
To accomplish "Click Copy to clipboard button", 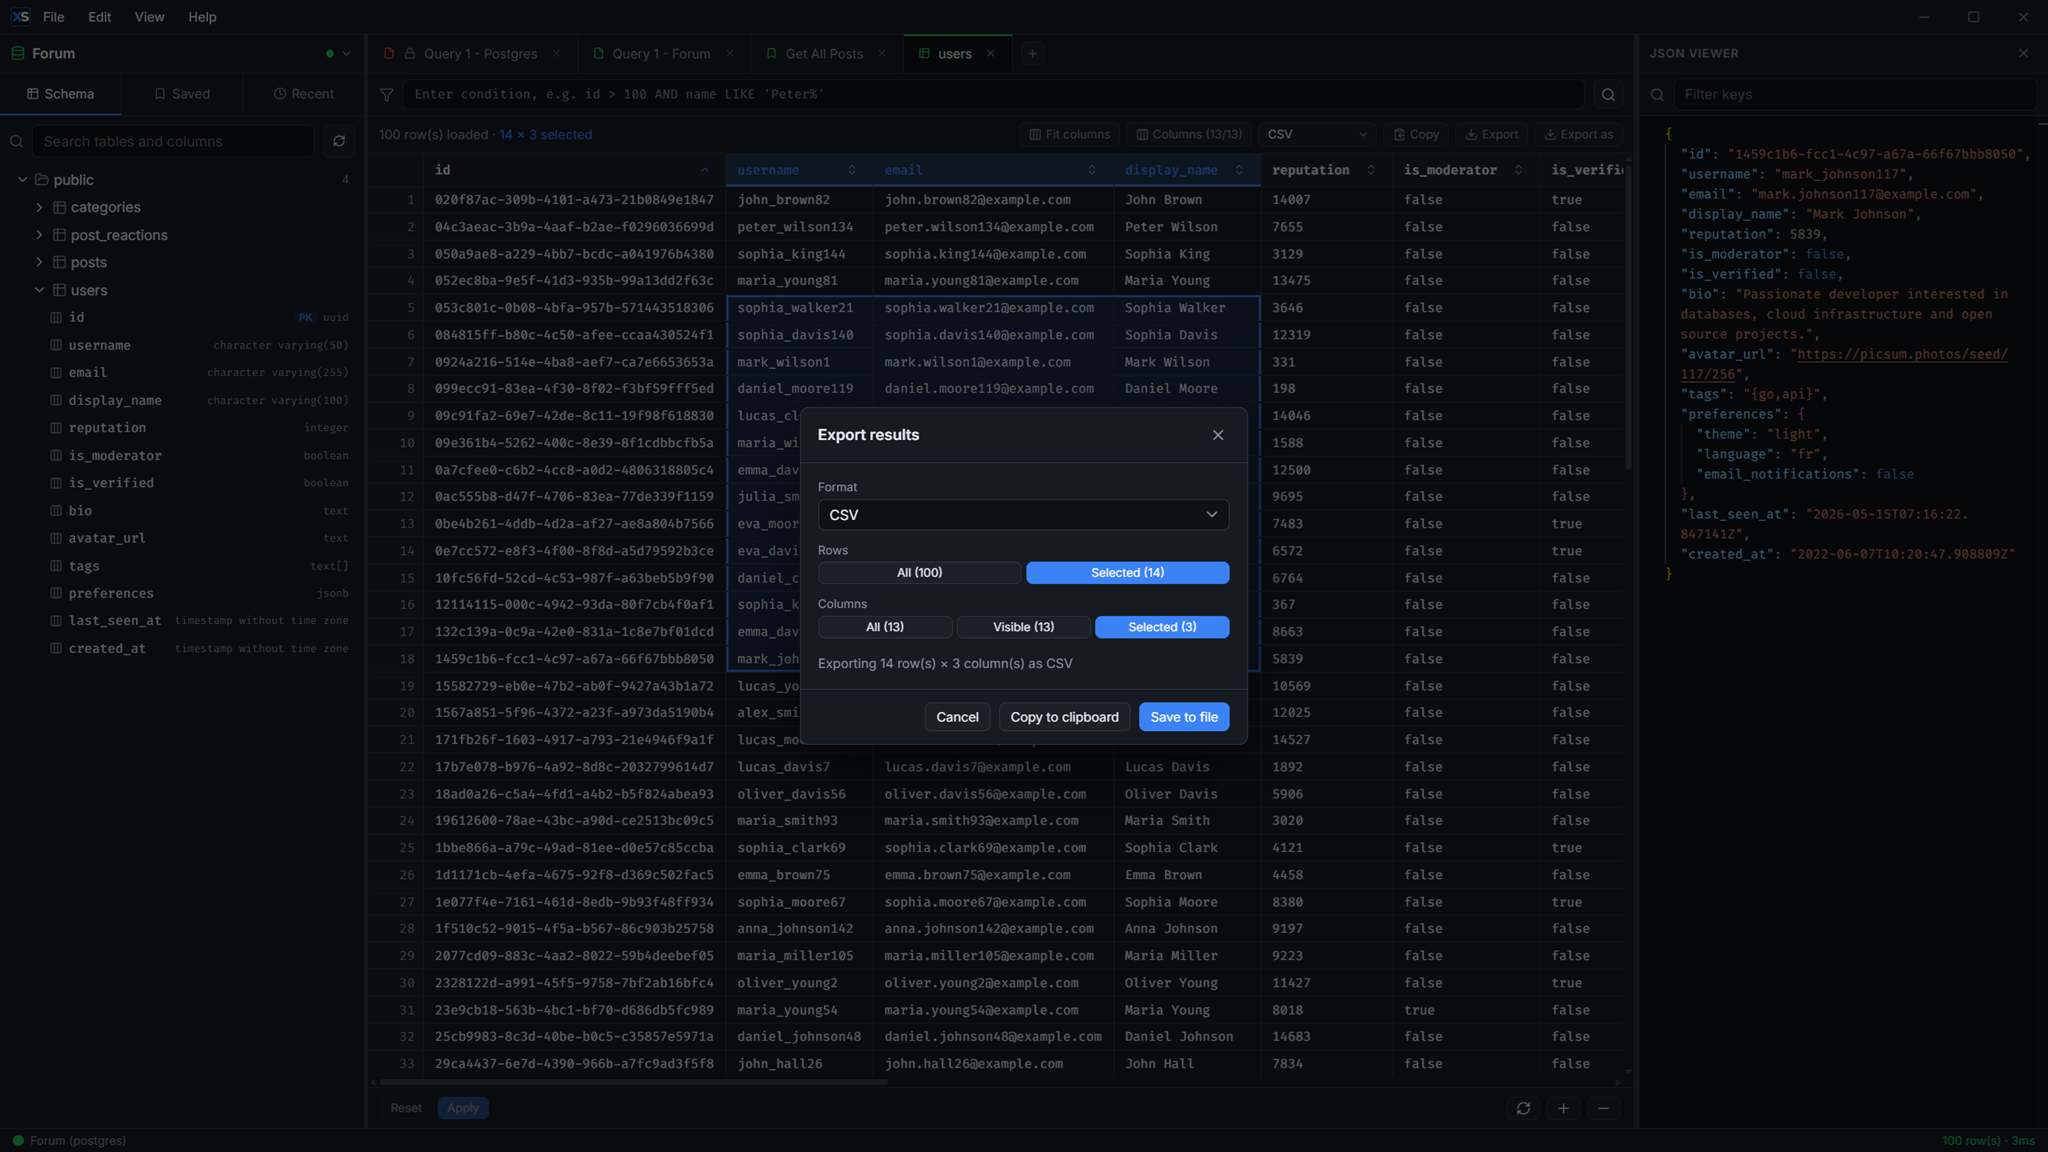I will 1064,717.
